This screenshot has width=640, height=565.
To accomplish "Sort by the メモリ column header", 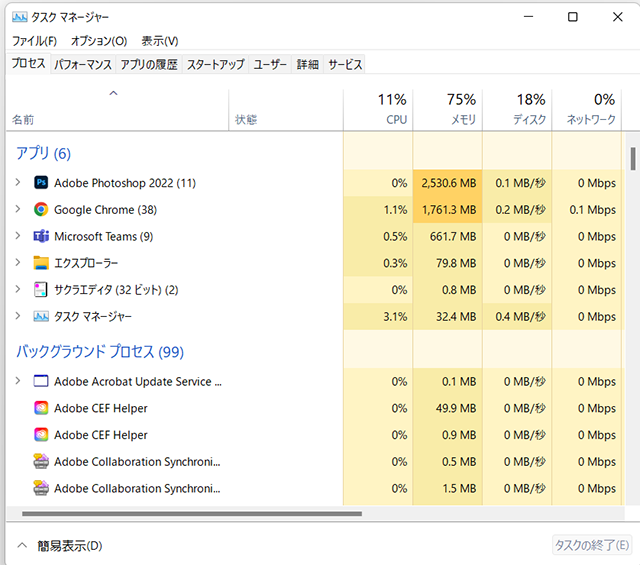I will (x=447, y=109).
